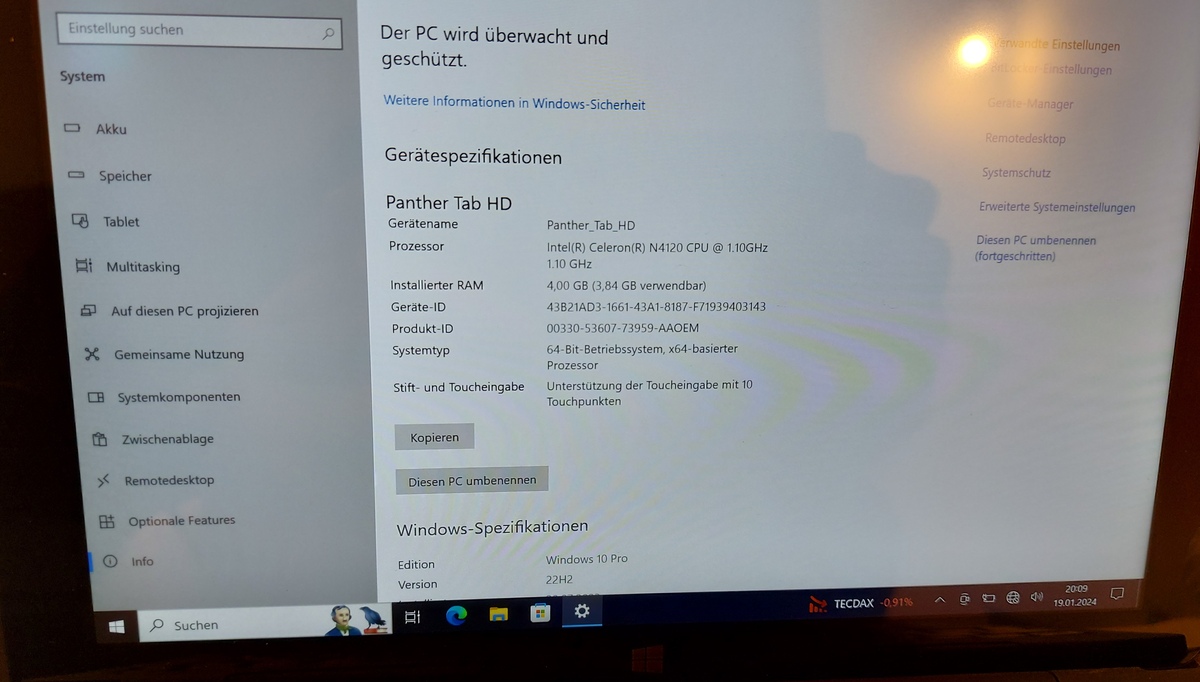Click the 64-Bit-Betriebssystem system type text
The height and width of the screenshot is (682, 1200).
point(642,357)
